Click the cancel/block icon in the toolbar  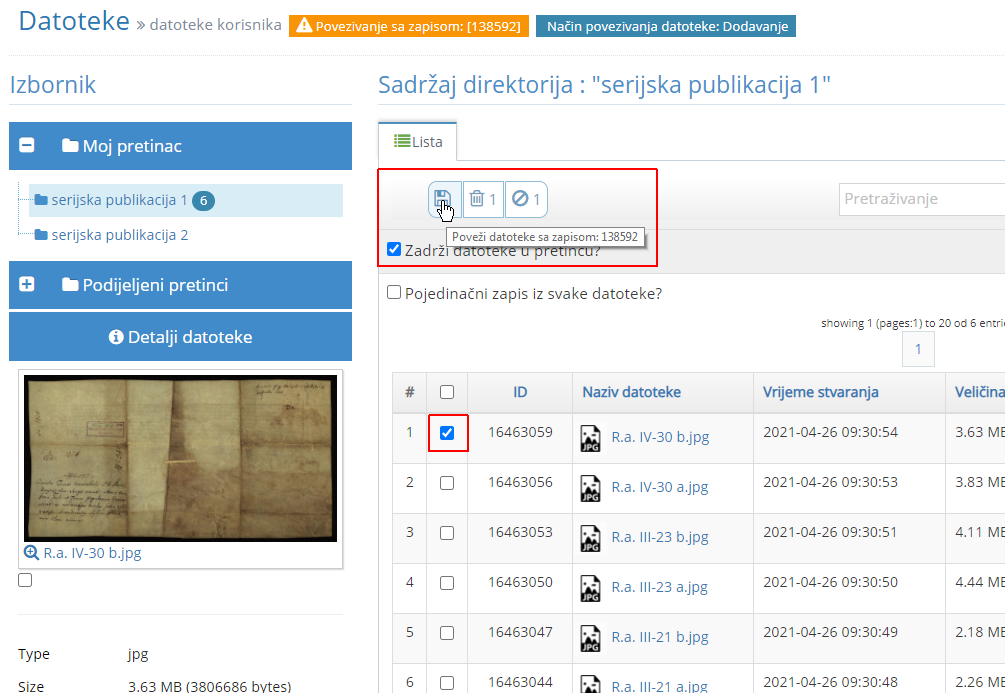521,198
